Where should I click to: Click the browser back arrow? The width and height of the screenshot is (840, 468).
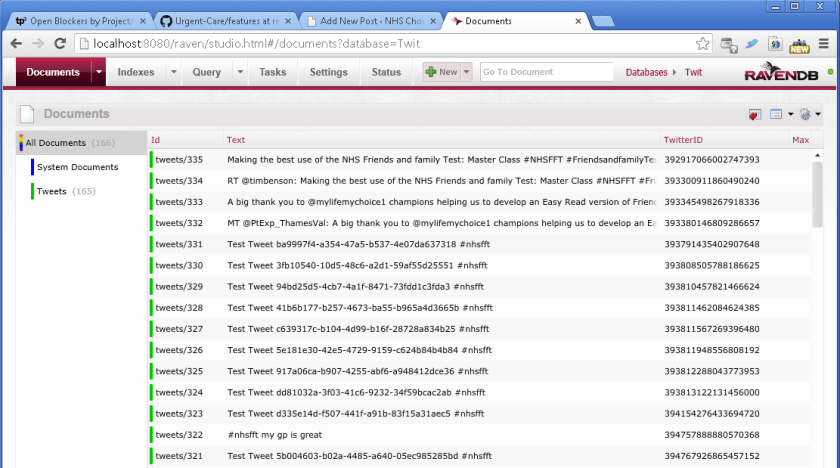click(x=14, y=44)
